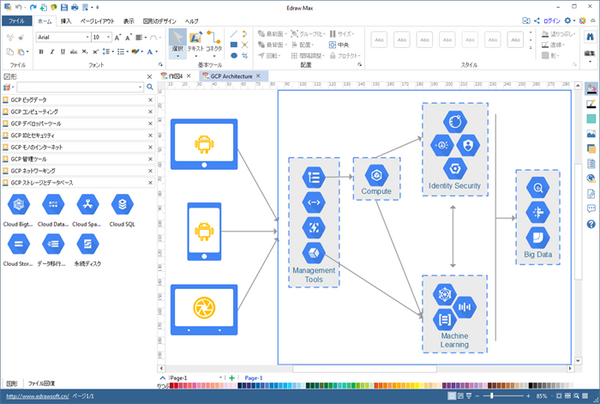Toggle italic formatting
Screen dimensions: 600x404
click(52, 52)
